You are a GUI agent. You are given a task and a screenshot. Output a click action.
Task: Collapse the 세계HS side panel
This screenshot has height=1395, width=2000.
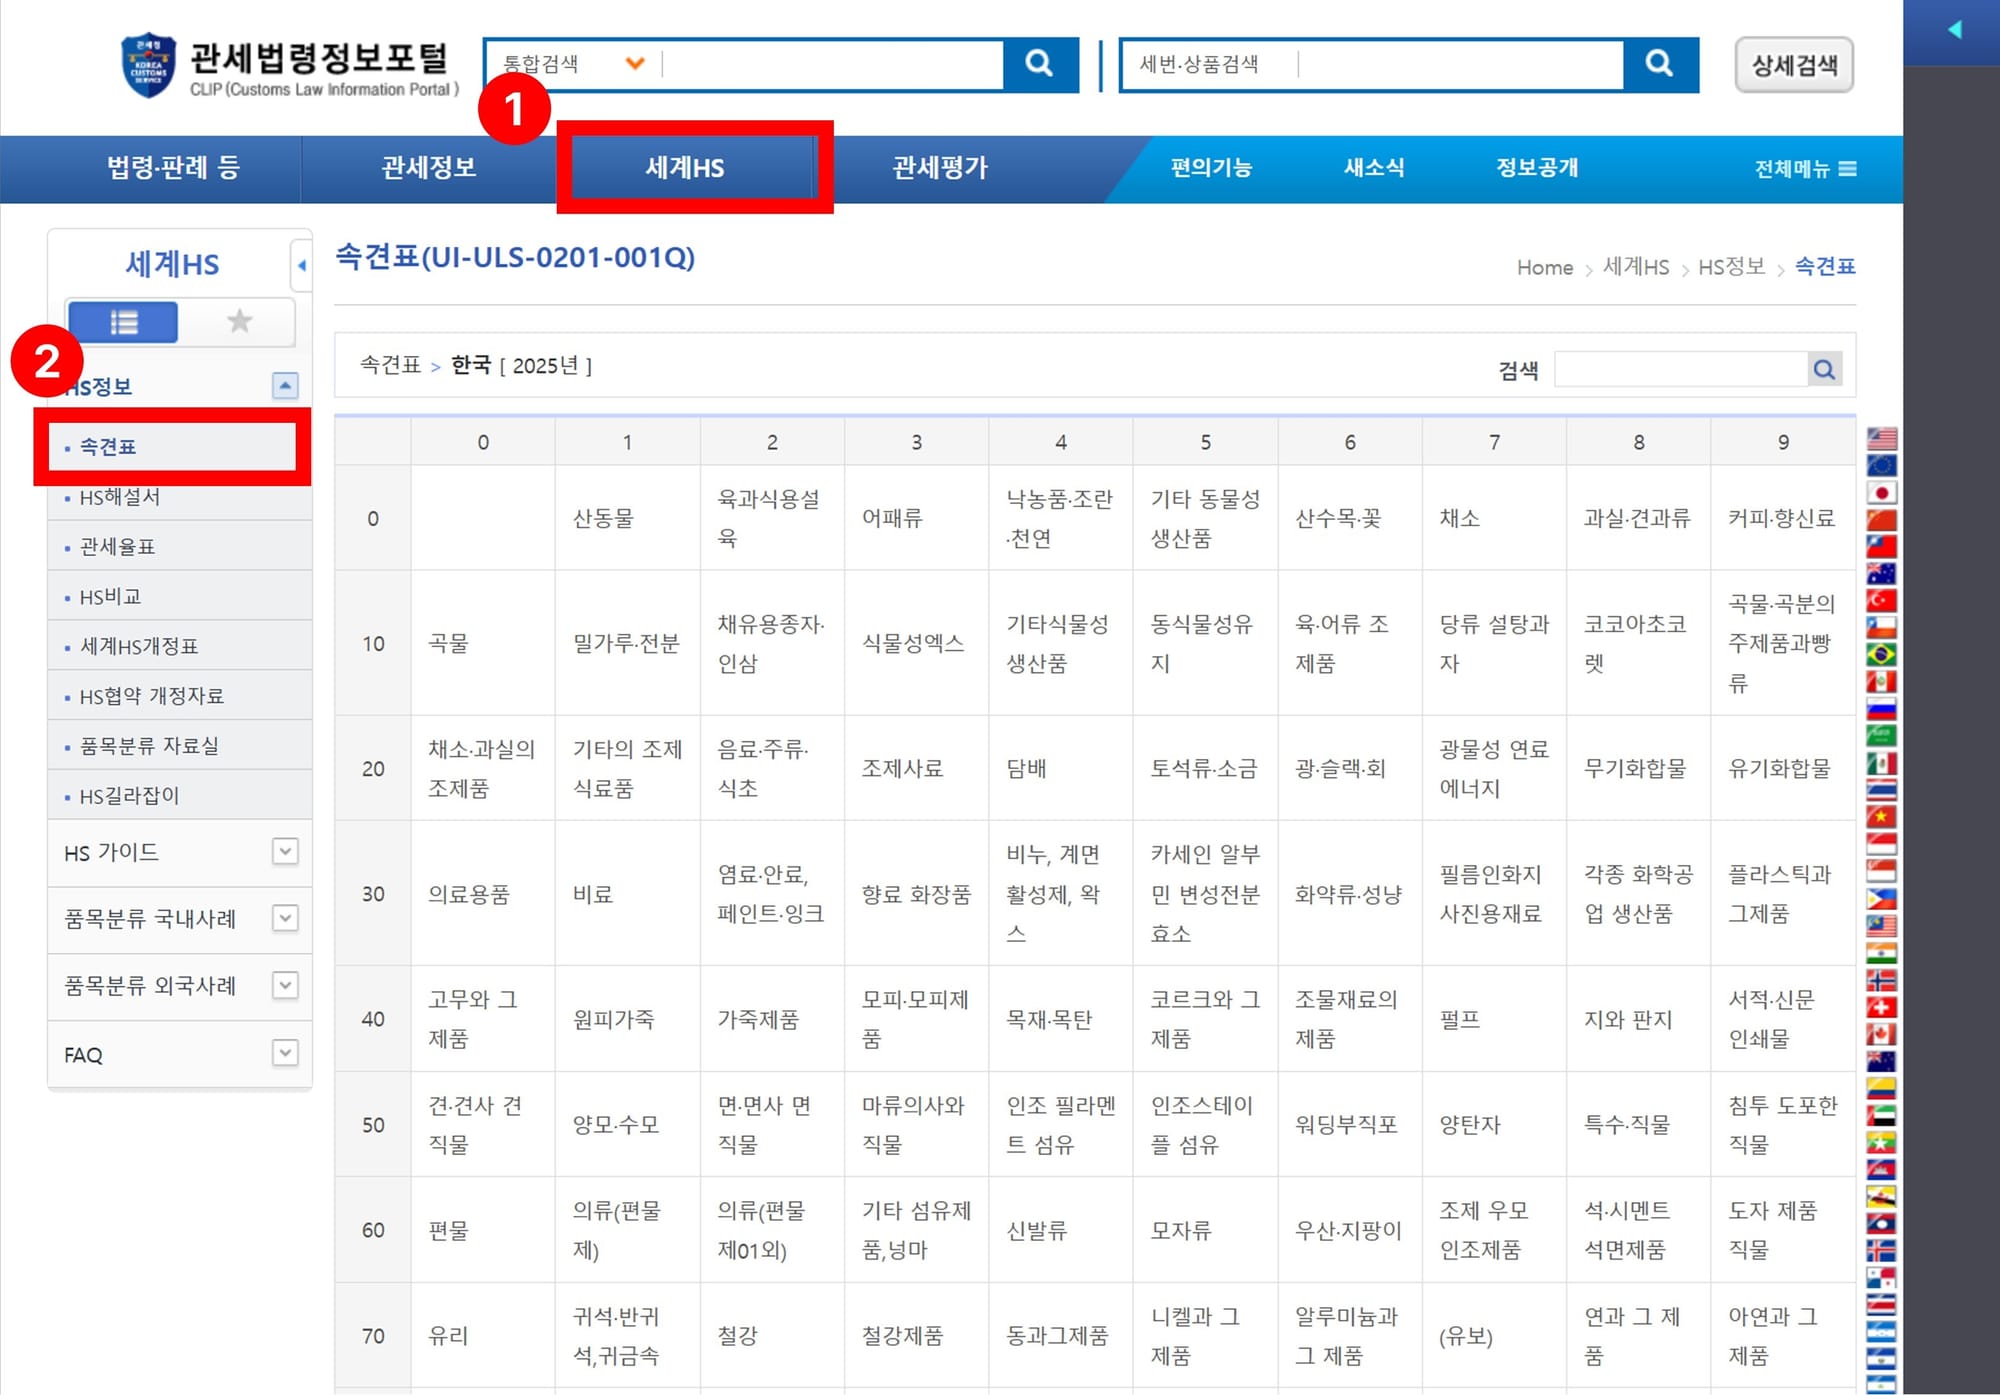302,266
